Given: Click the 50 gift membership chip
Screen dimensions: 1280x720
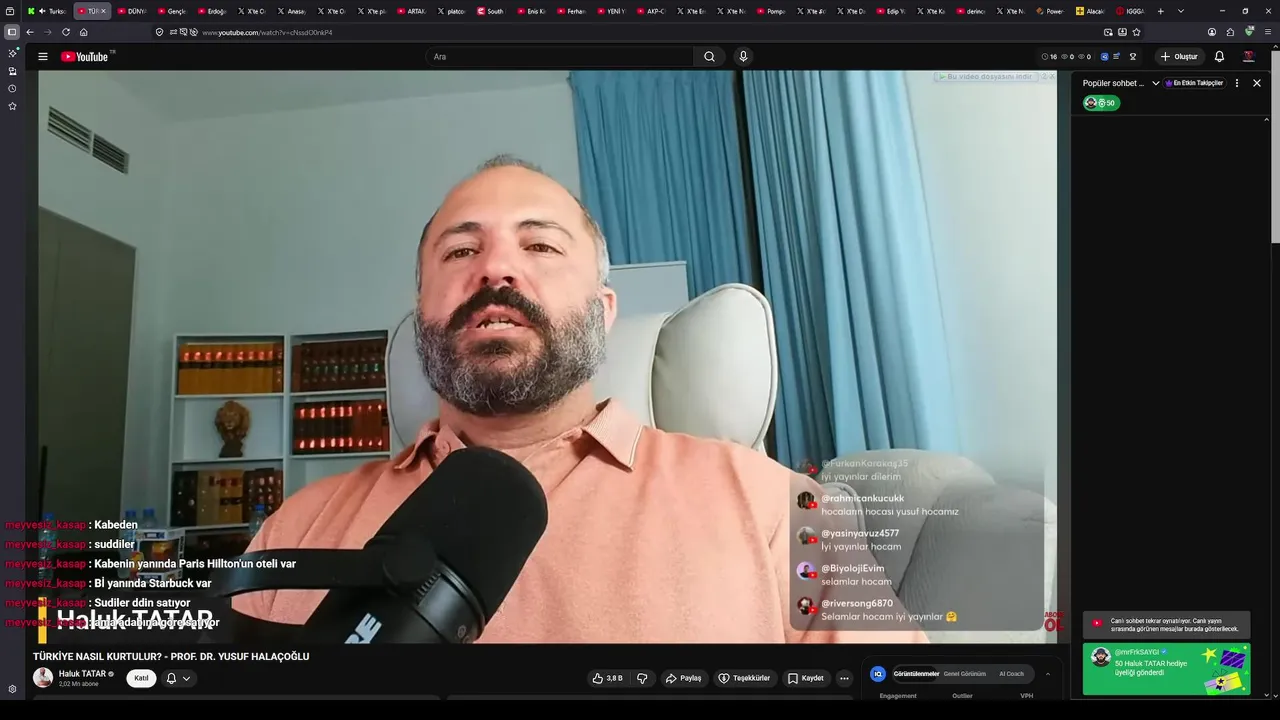Looking at the screenshot, I should [1101, 103].
